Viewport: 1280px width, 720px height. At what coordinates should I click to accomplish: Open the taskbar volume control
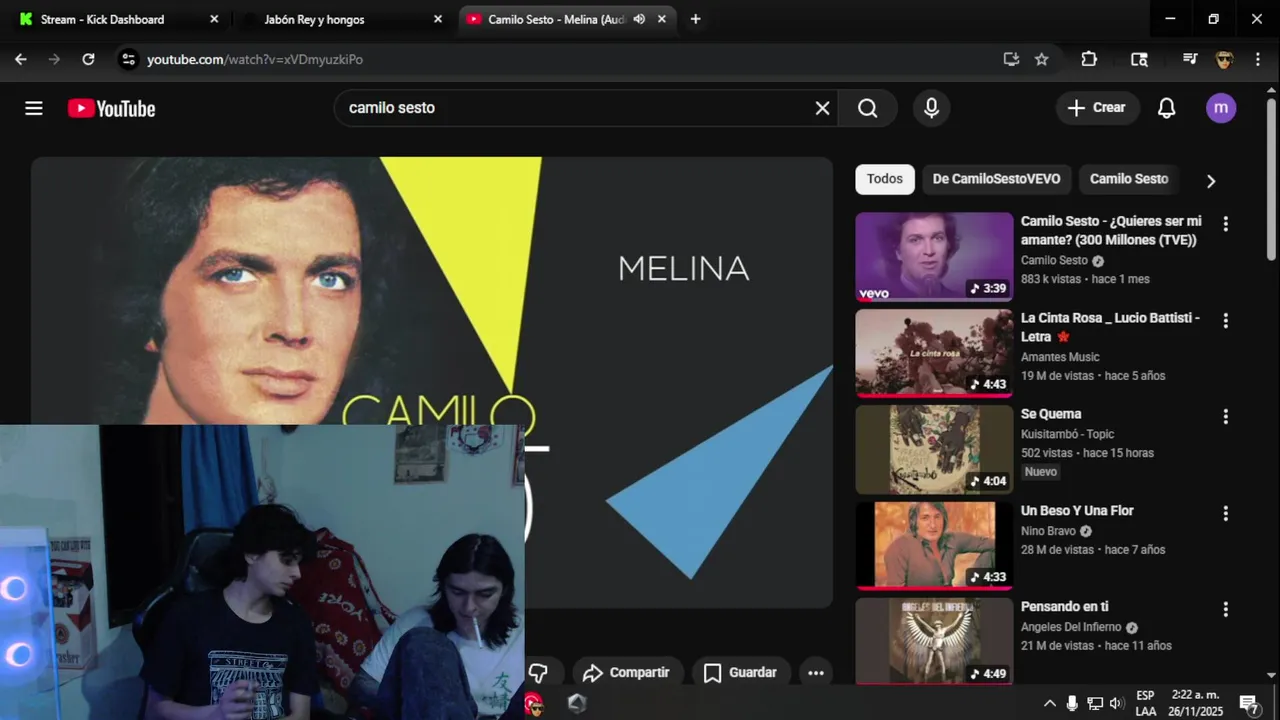pos(1117,703)
